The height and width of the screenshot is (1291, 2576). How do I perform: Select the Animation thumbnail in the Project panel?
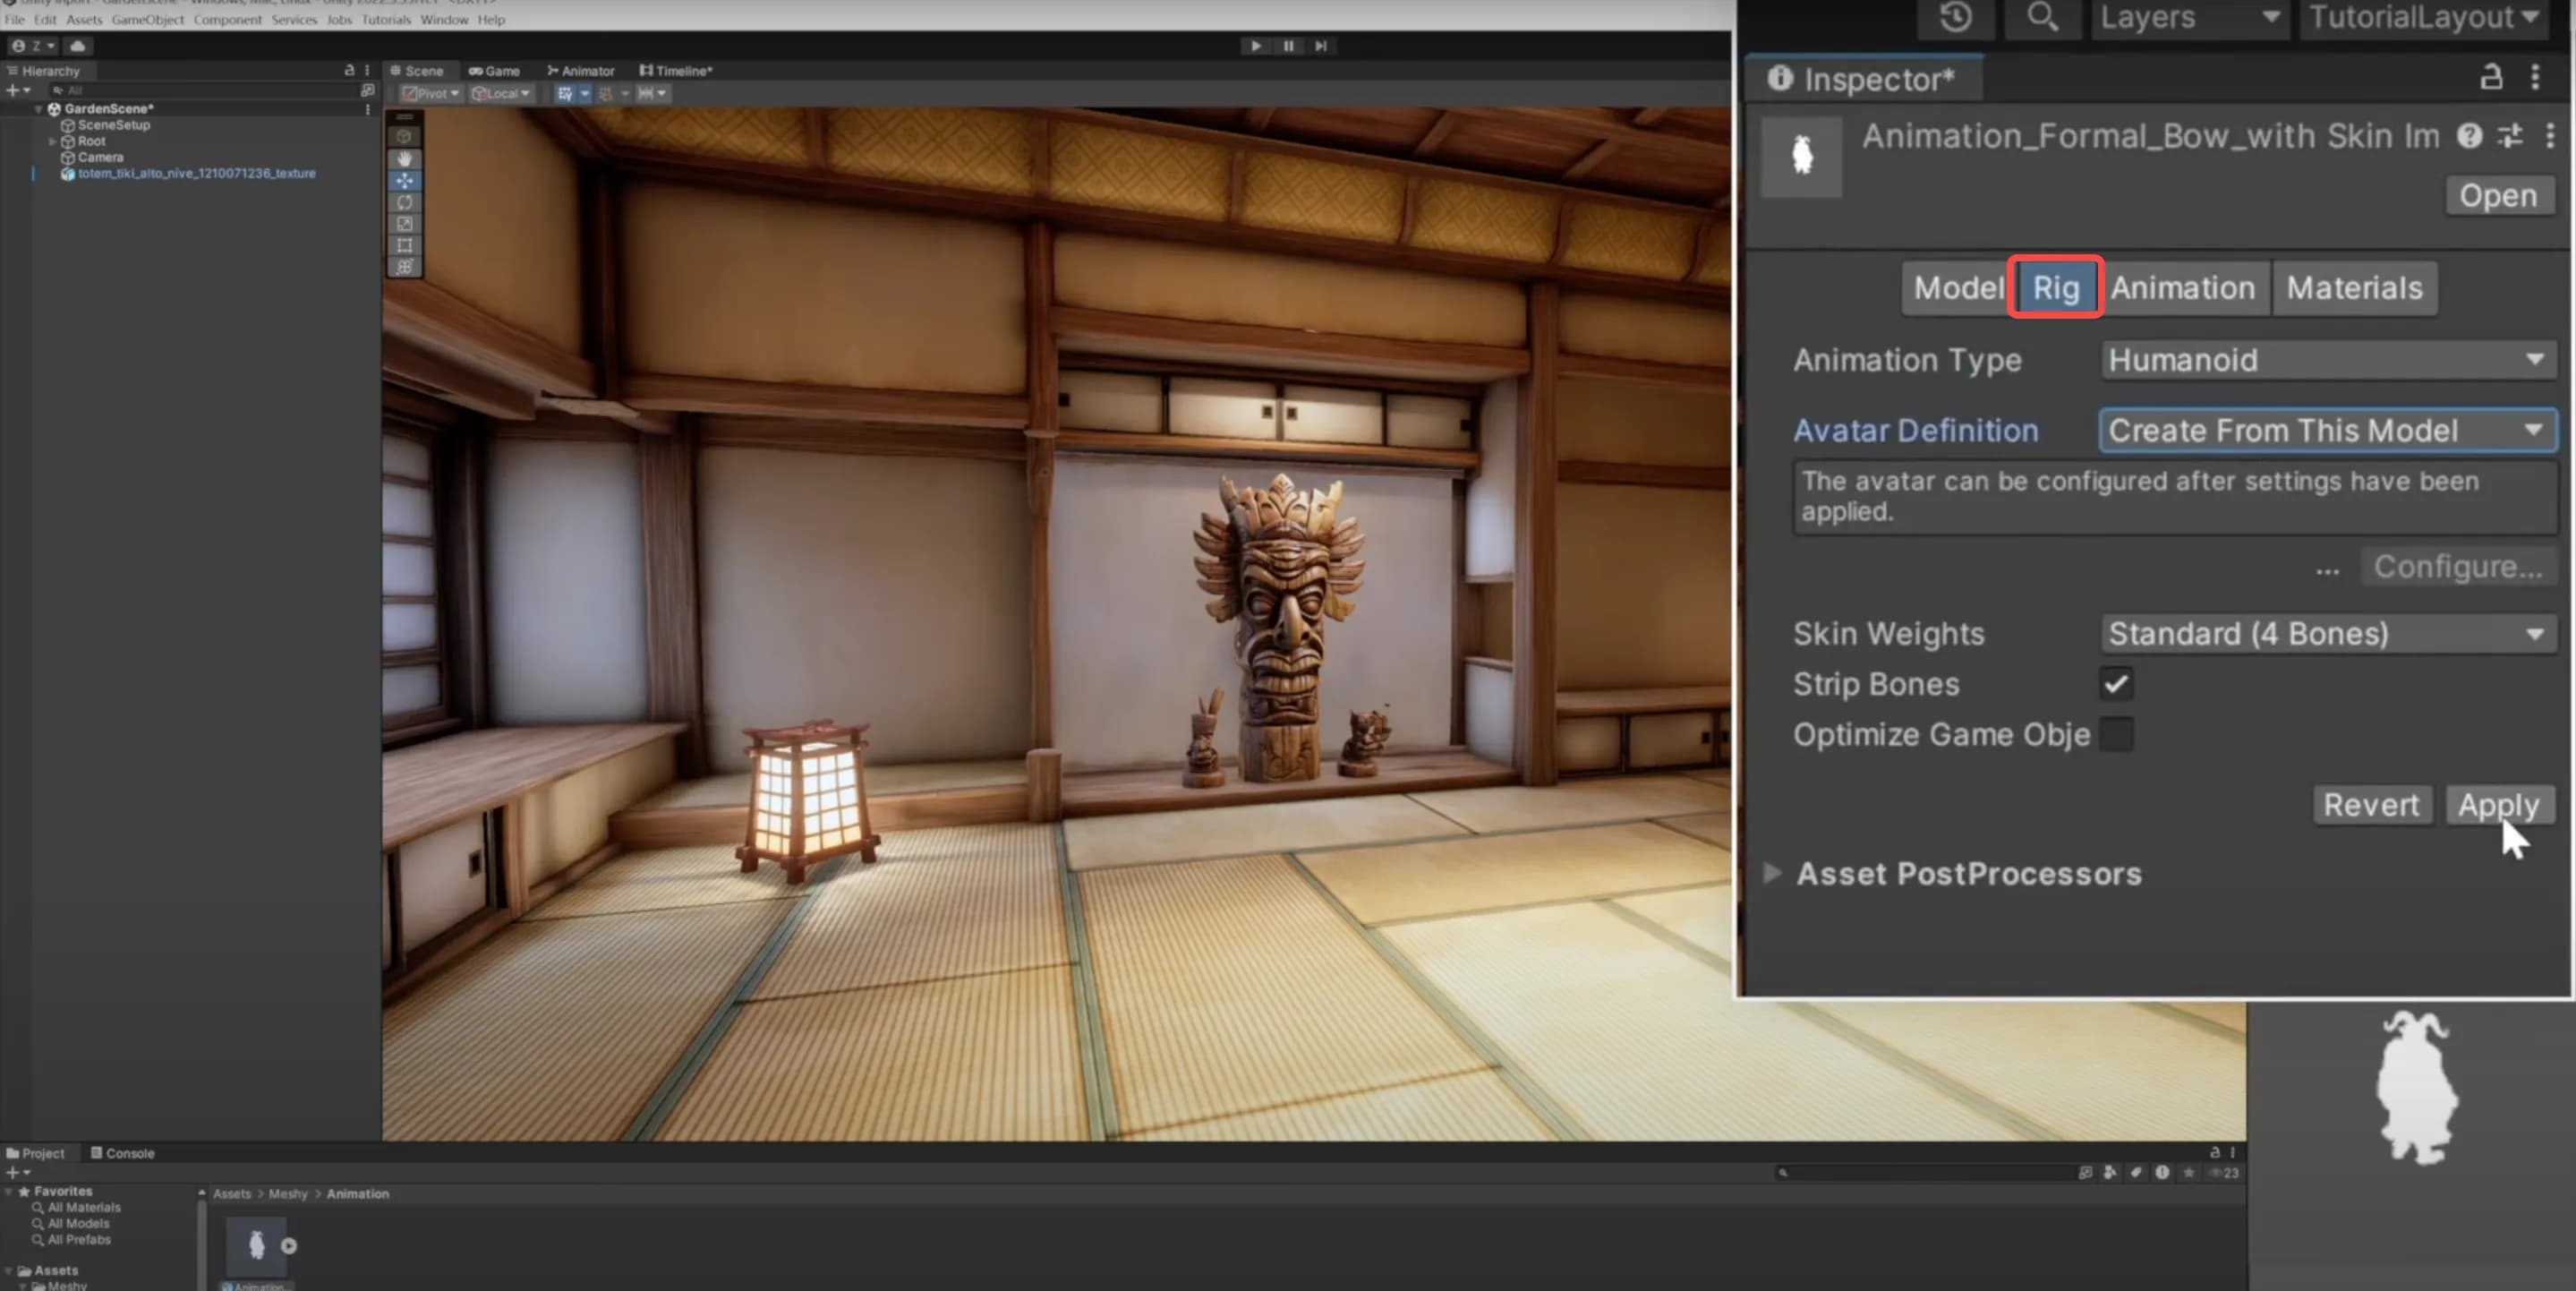(256, 1244)
